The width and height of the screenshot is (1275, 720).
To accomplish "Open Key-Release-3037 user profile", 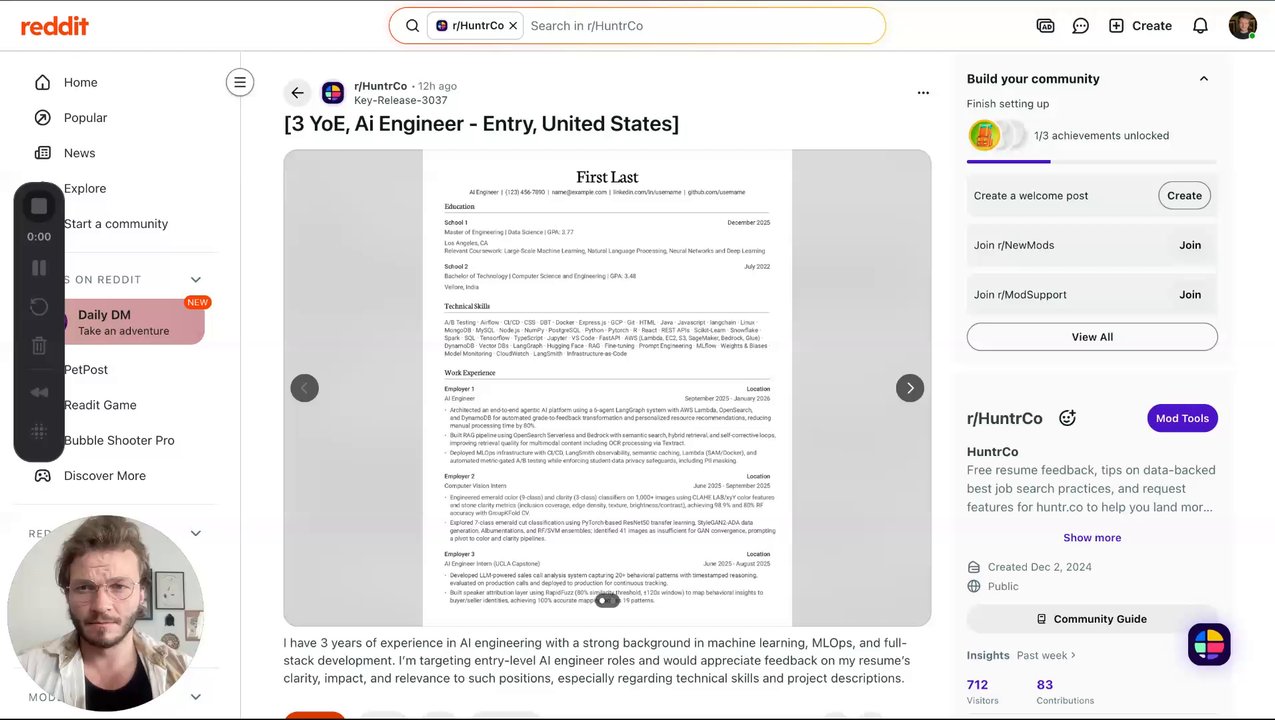I will click(400, 100).
